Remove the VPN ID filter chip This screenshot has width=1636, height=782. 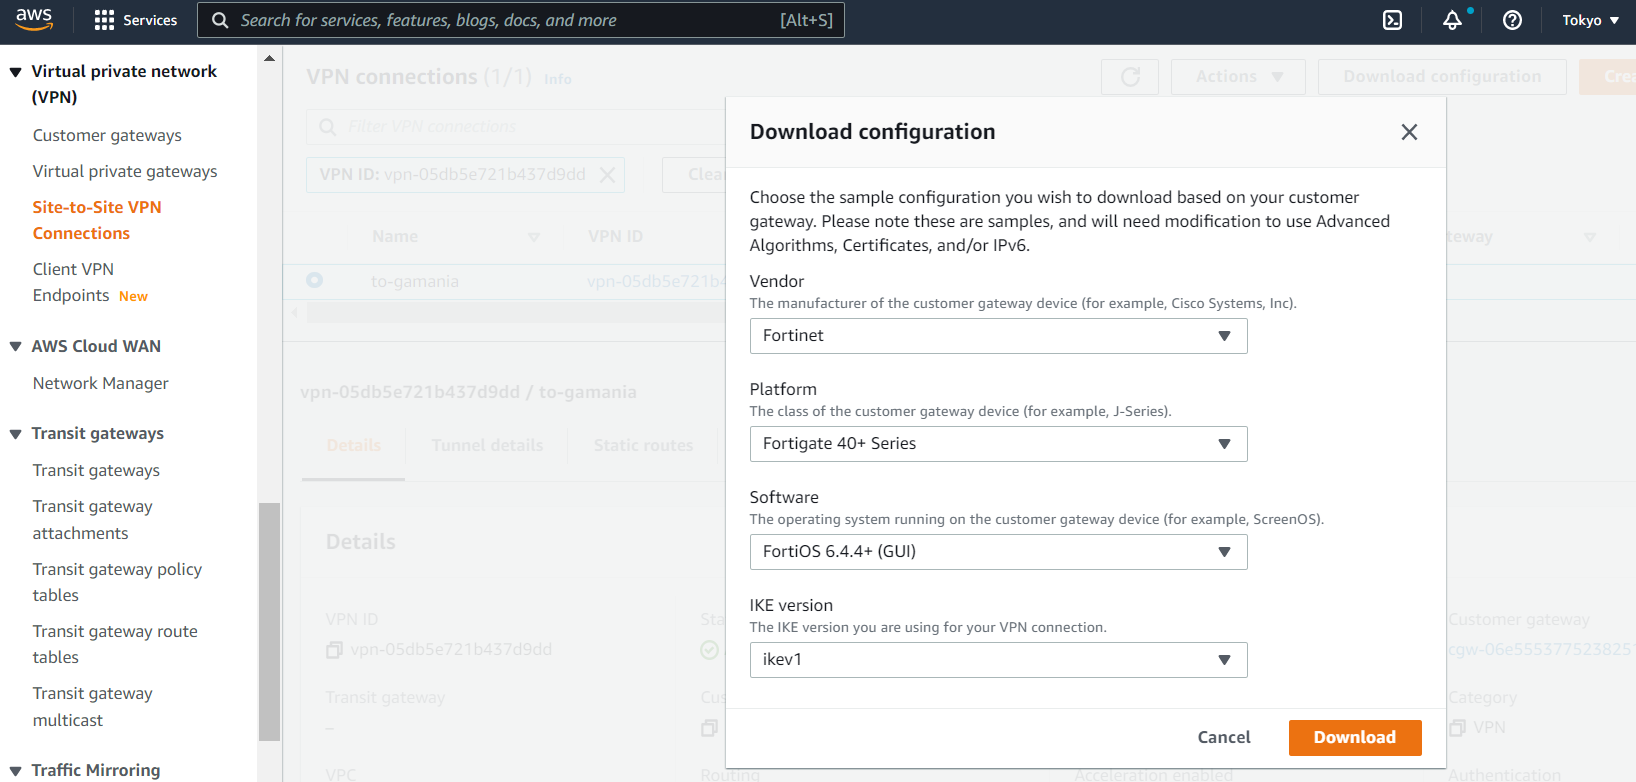pos(607,174)
